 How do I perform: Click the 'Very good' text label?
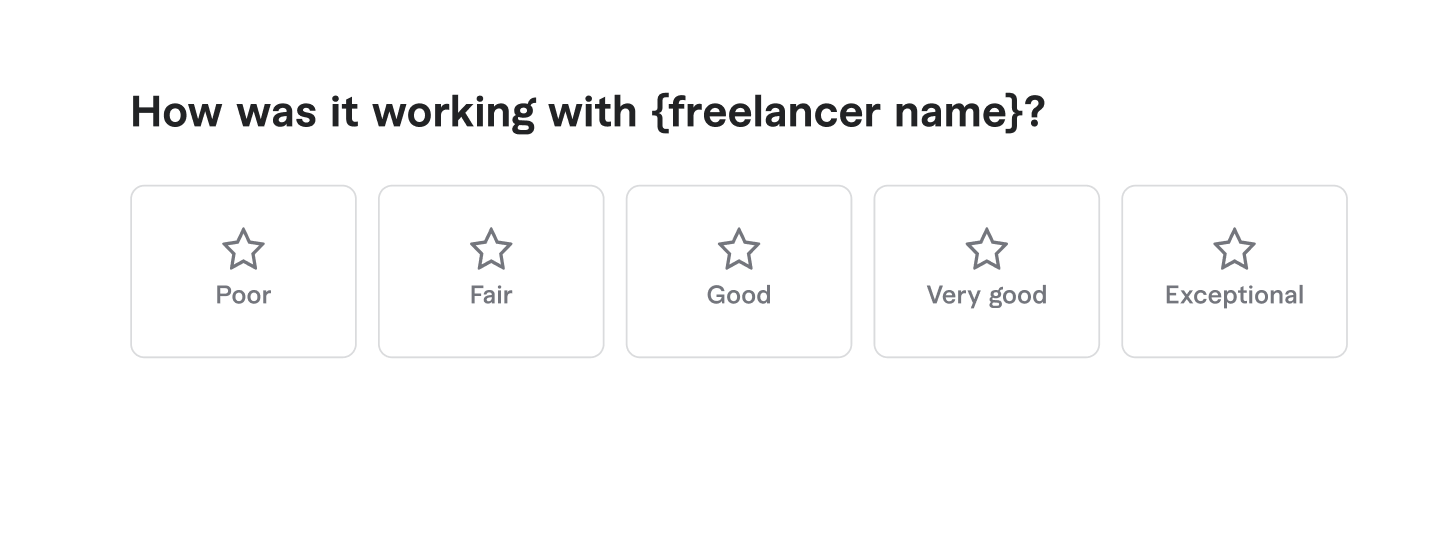pos(987,295)
